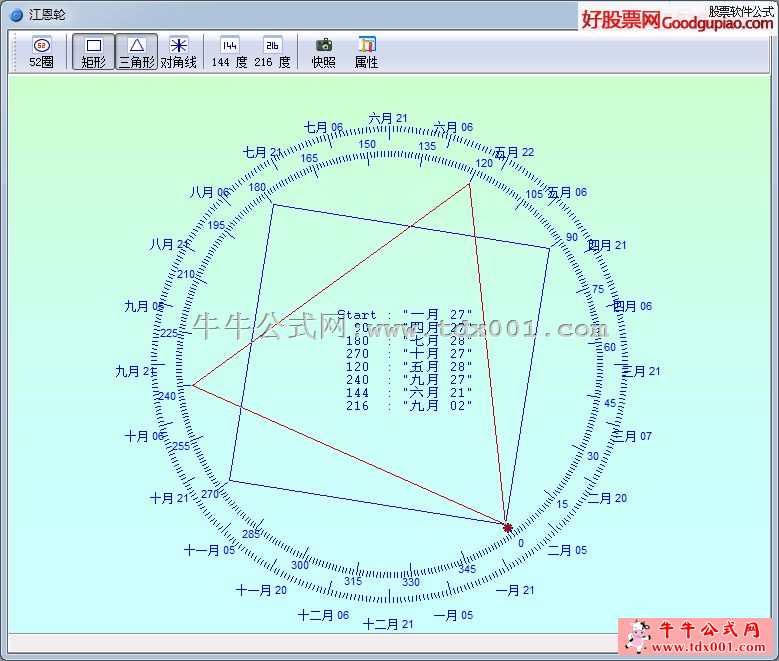
Task: Click the 144 六月 21 info line
Action: coord(409,393)
